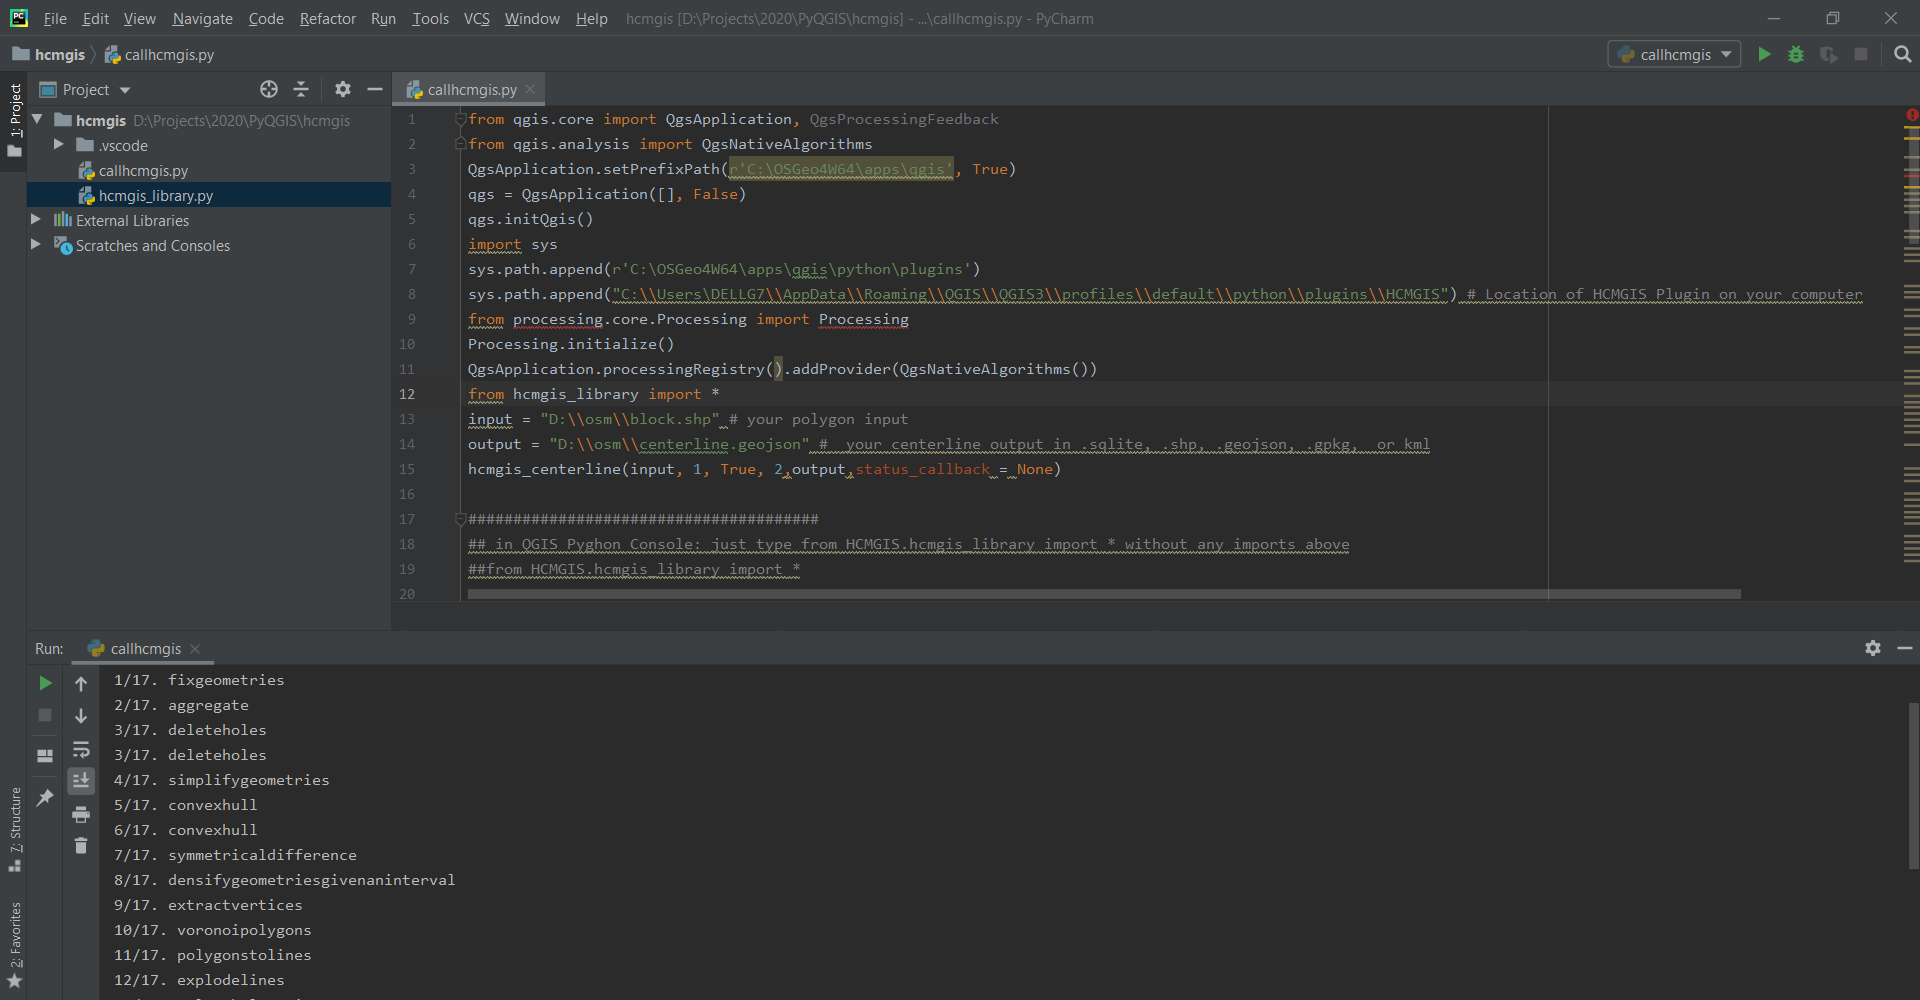
Task: Collapse the hcmgis root folder
Action: tap(38, 120)
